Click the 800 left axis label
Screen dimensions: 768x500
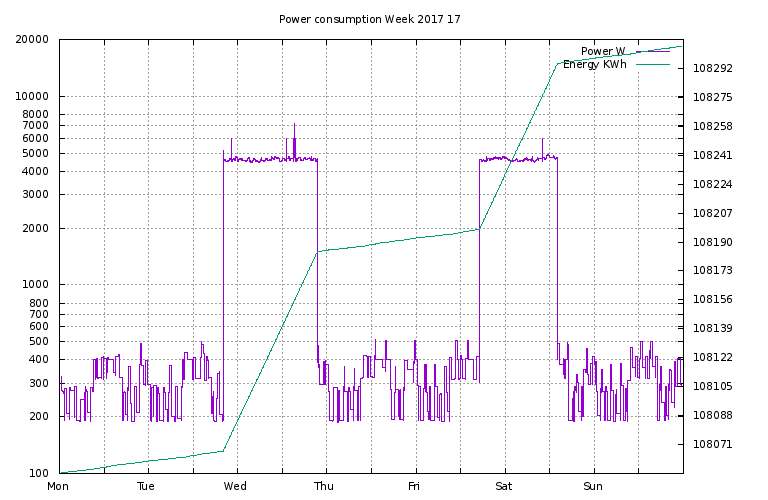39,303
